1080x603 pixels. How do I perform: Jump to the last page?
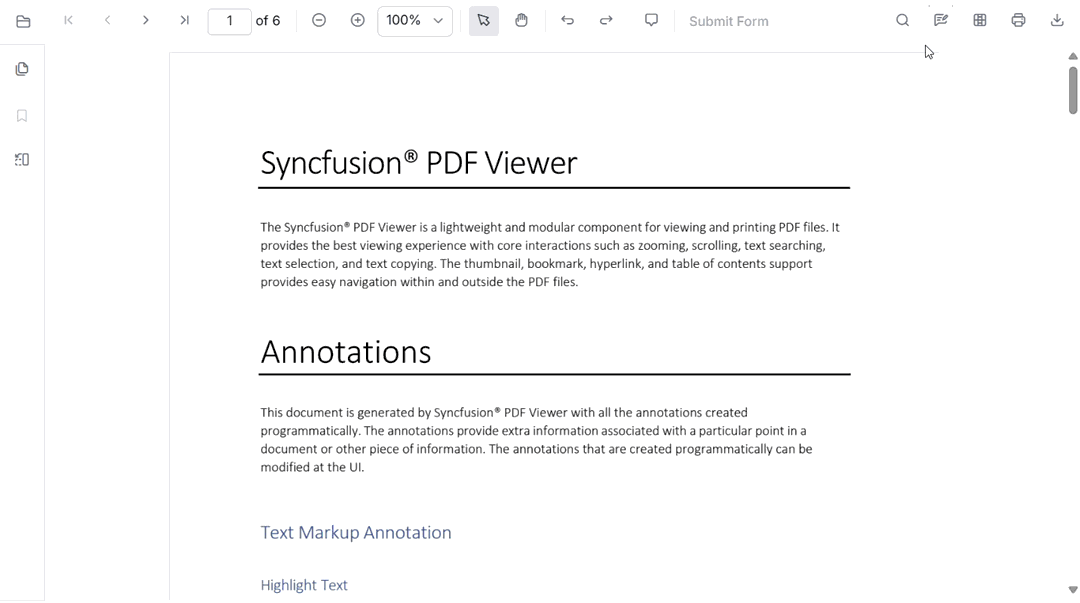point(184,21)
